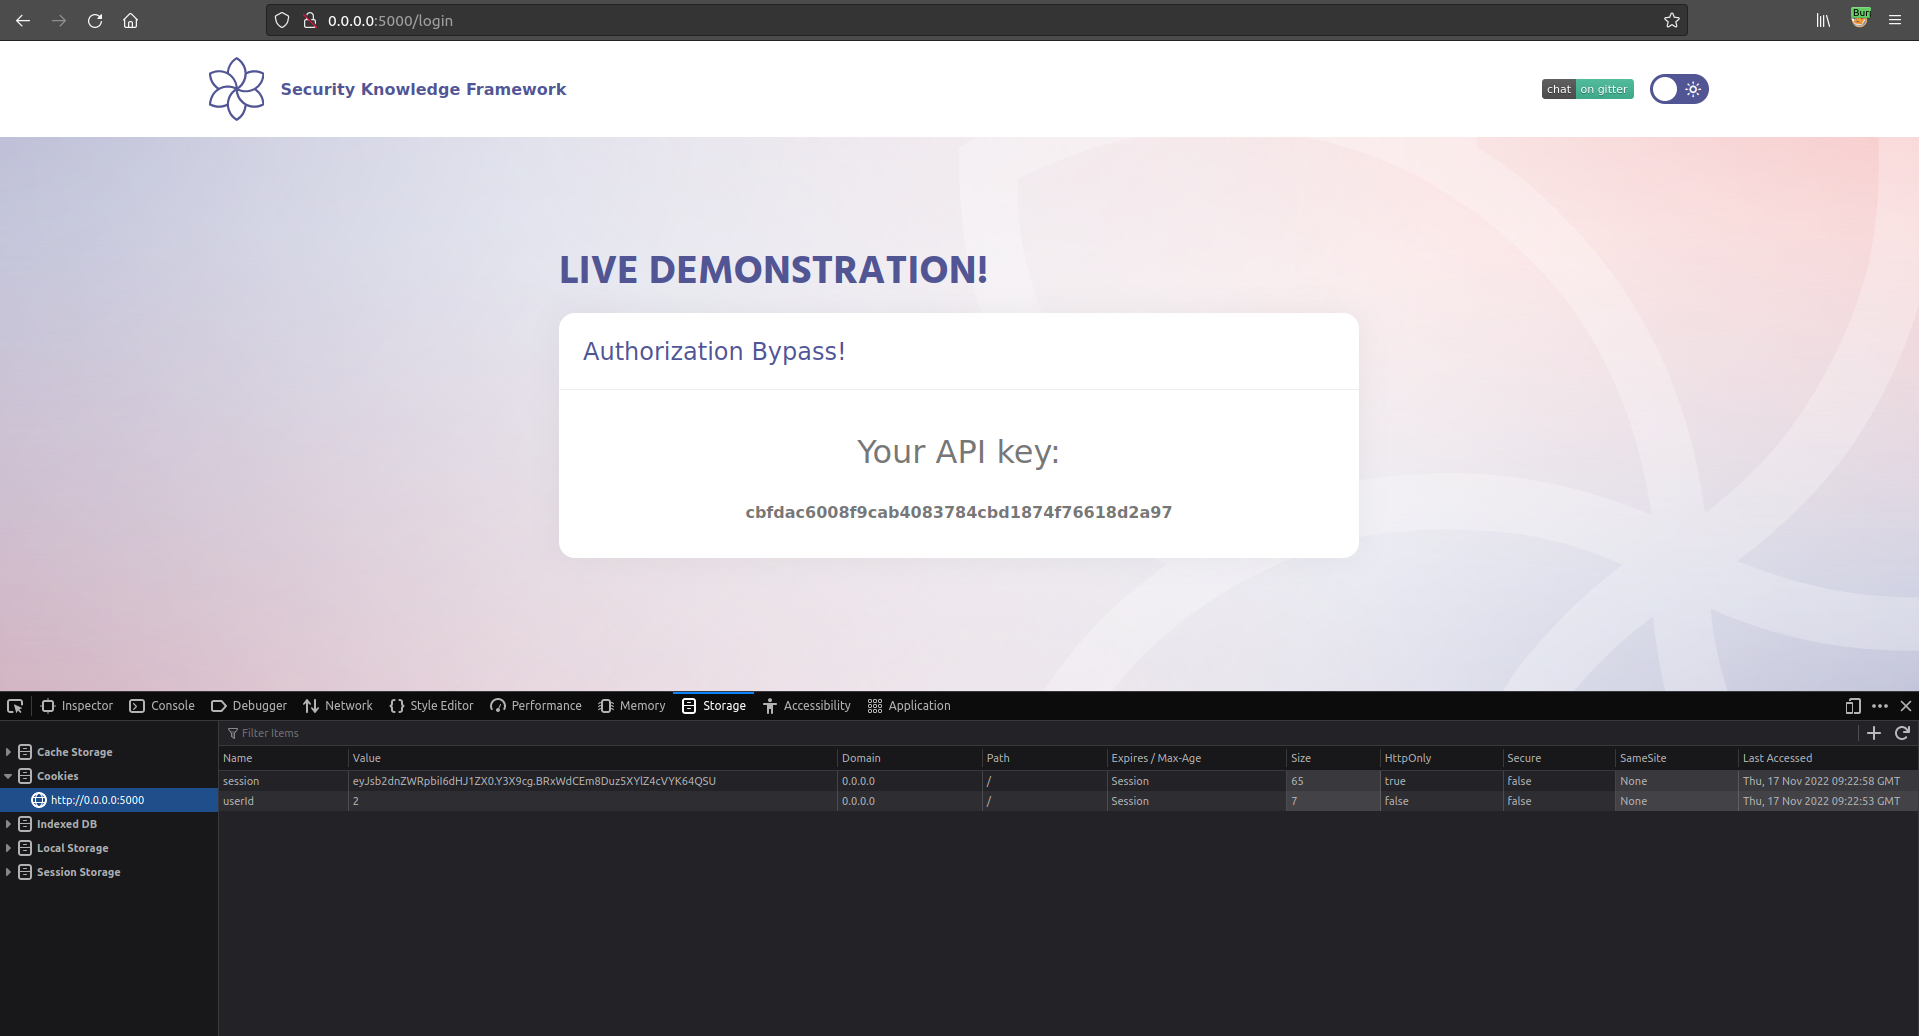Add a new cookie with the plus icon
This screenshot has width=1919, height=1036.
tap(1874, 733)
